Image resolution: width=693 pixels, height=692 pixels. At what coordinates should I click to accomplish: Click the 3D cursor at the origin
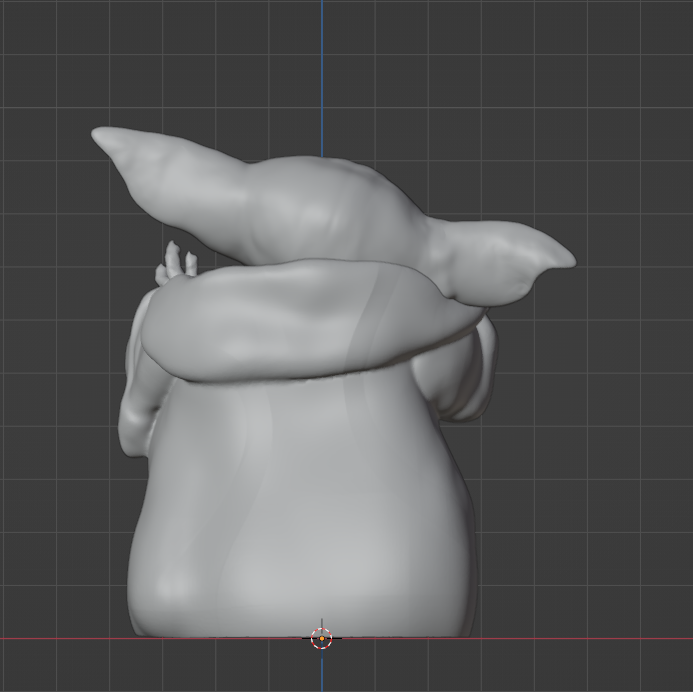coord(321,638)
